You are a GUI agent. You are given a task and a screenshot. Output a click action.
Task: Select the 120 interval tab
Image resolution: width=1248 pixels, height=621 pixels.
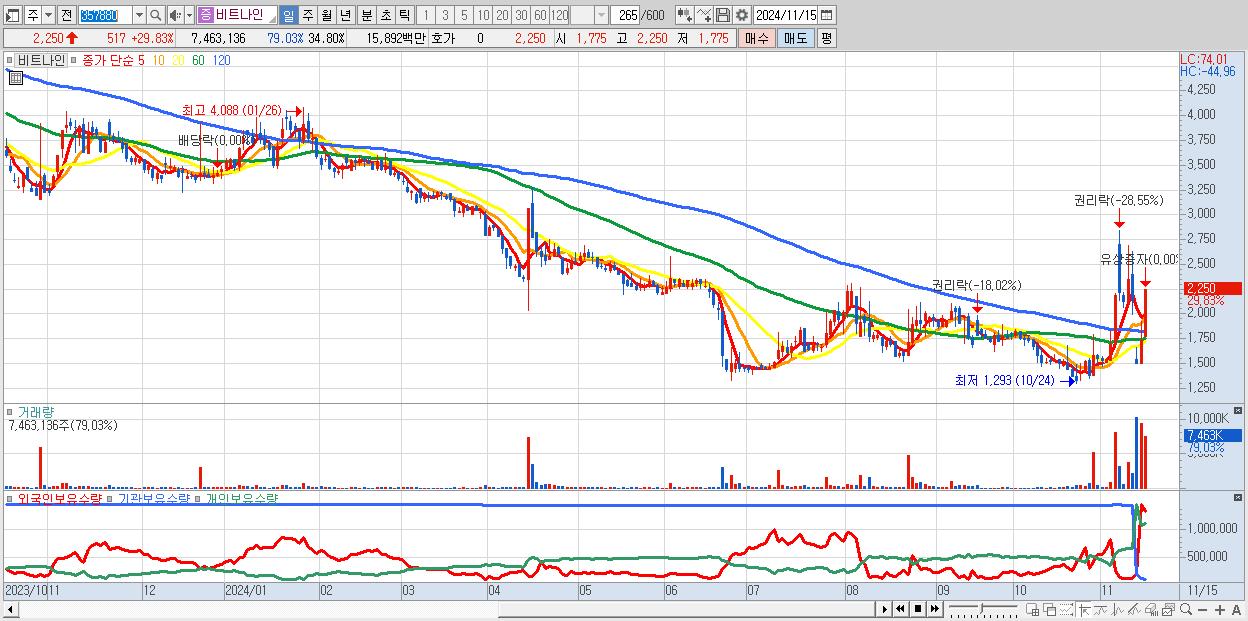560,15
